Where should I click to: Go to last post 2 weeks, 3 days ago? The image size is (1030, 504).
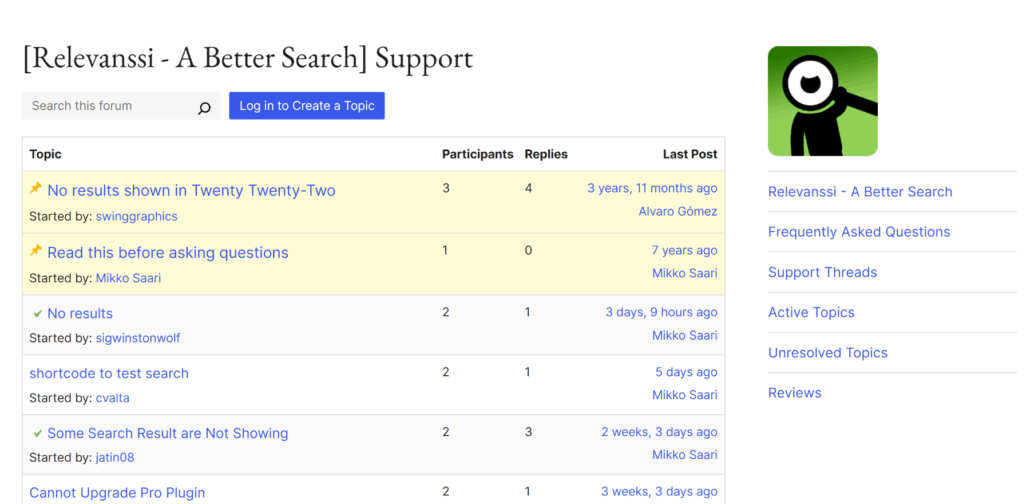659,432
